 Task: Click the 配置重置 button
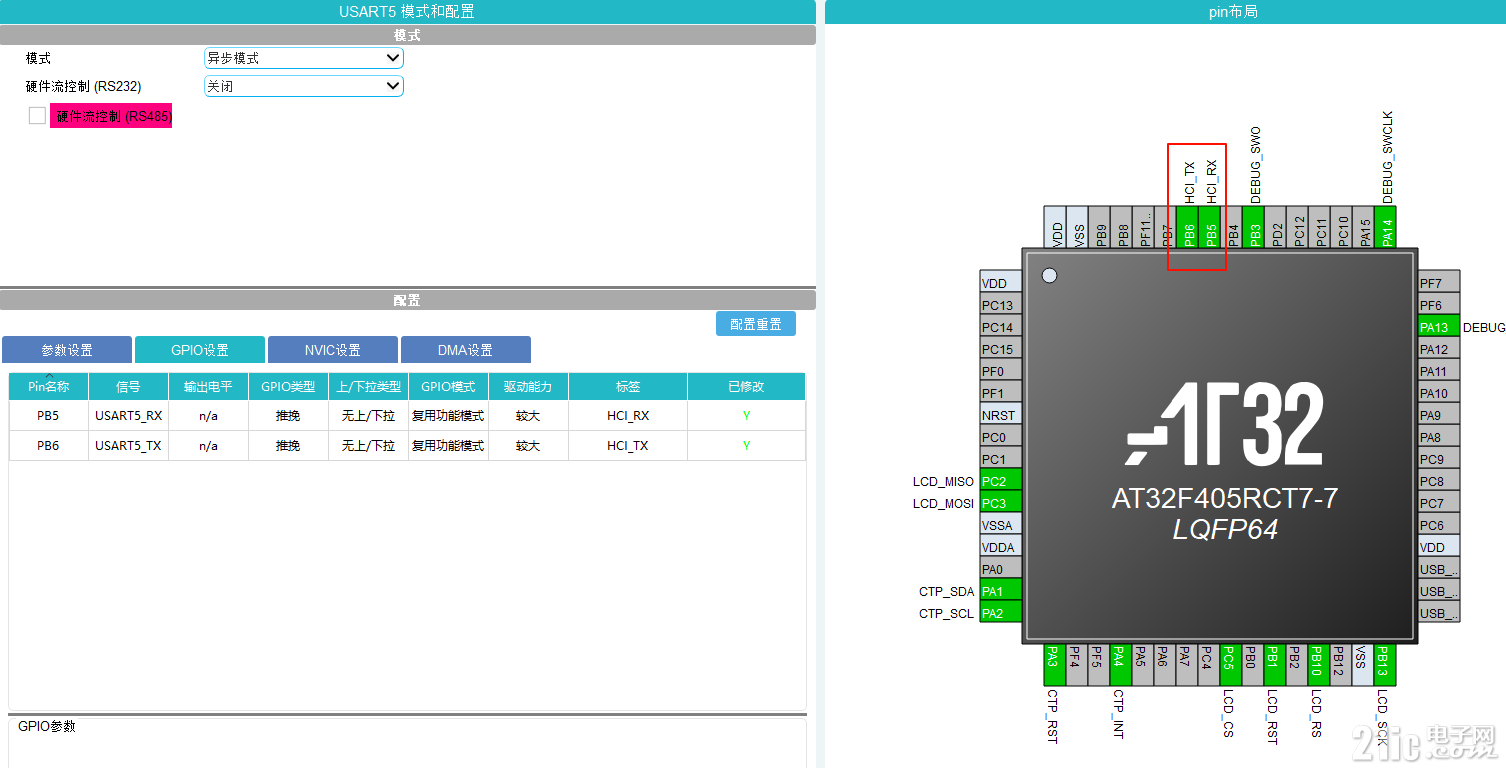click(756, 324)
